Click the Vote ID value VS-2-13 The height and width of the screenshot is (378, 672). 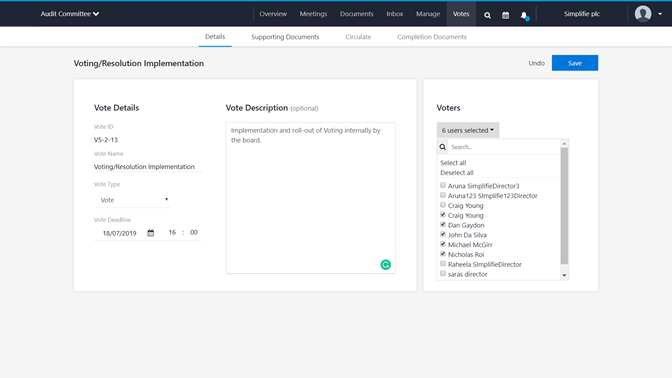(x=106, y=140)
